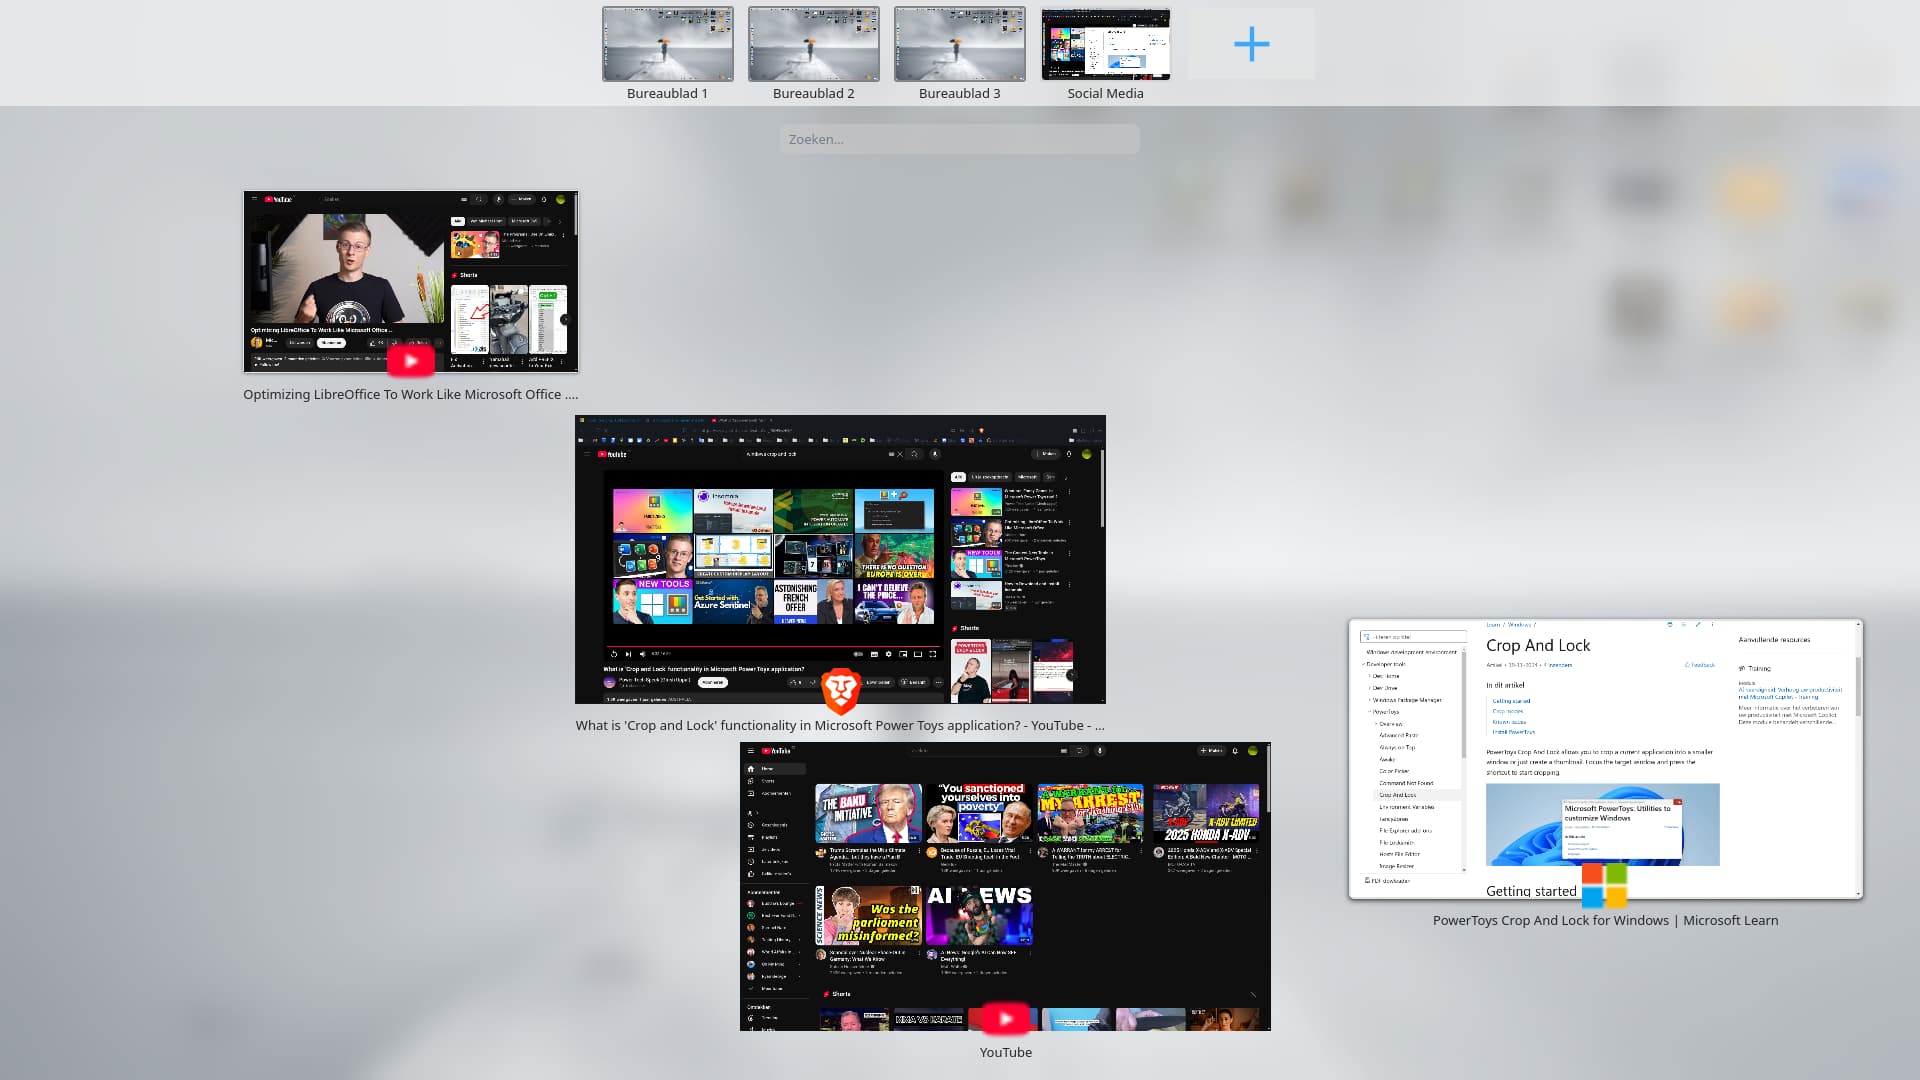Click account avatar in YouTube home window

click(x=1252, y=750)
